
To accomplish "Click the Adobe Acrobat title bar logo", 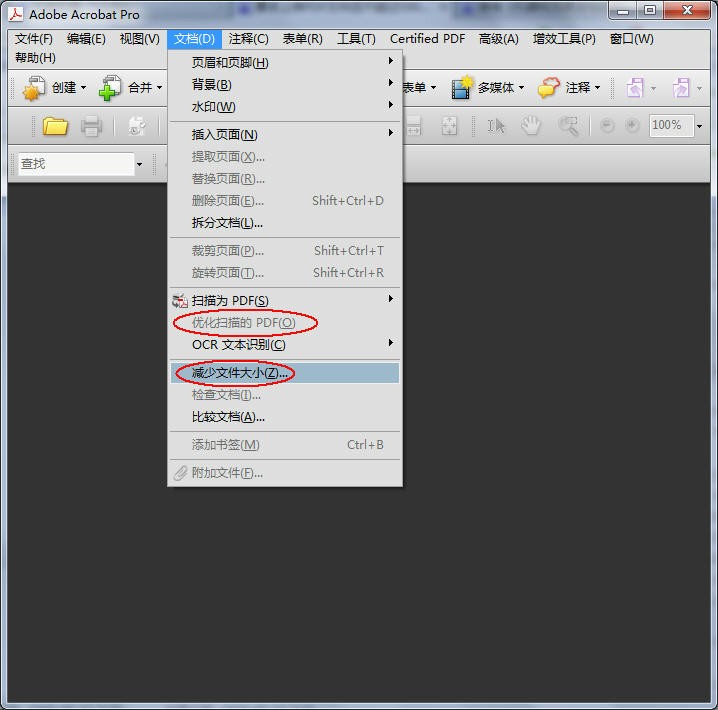I will click(x=16, y=14).
